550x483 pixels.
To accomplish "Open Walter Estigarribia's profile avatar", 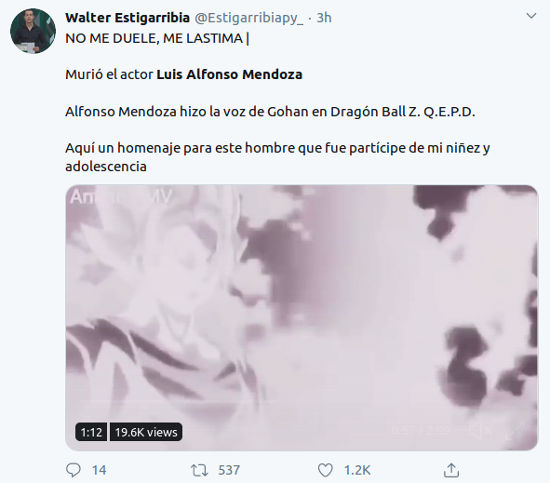I will click(x=33, y=31).
